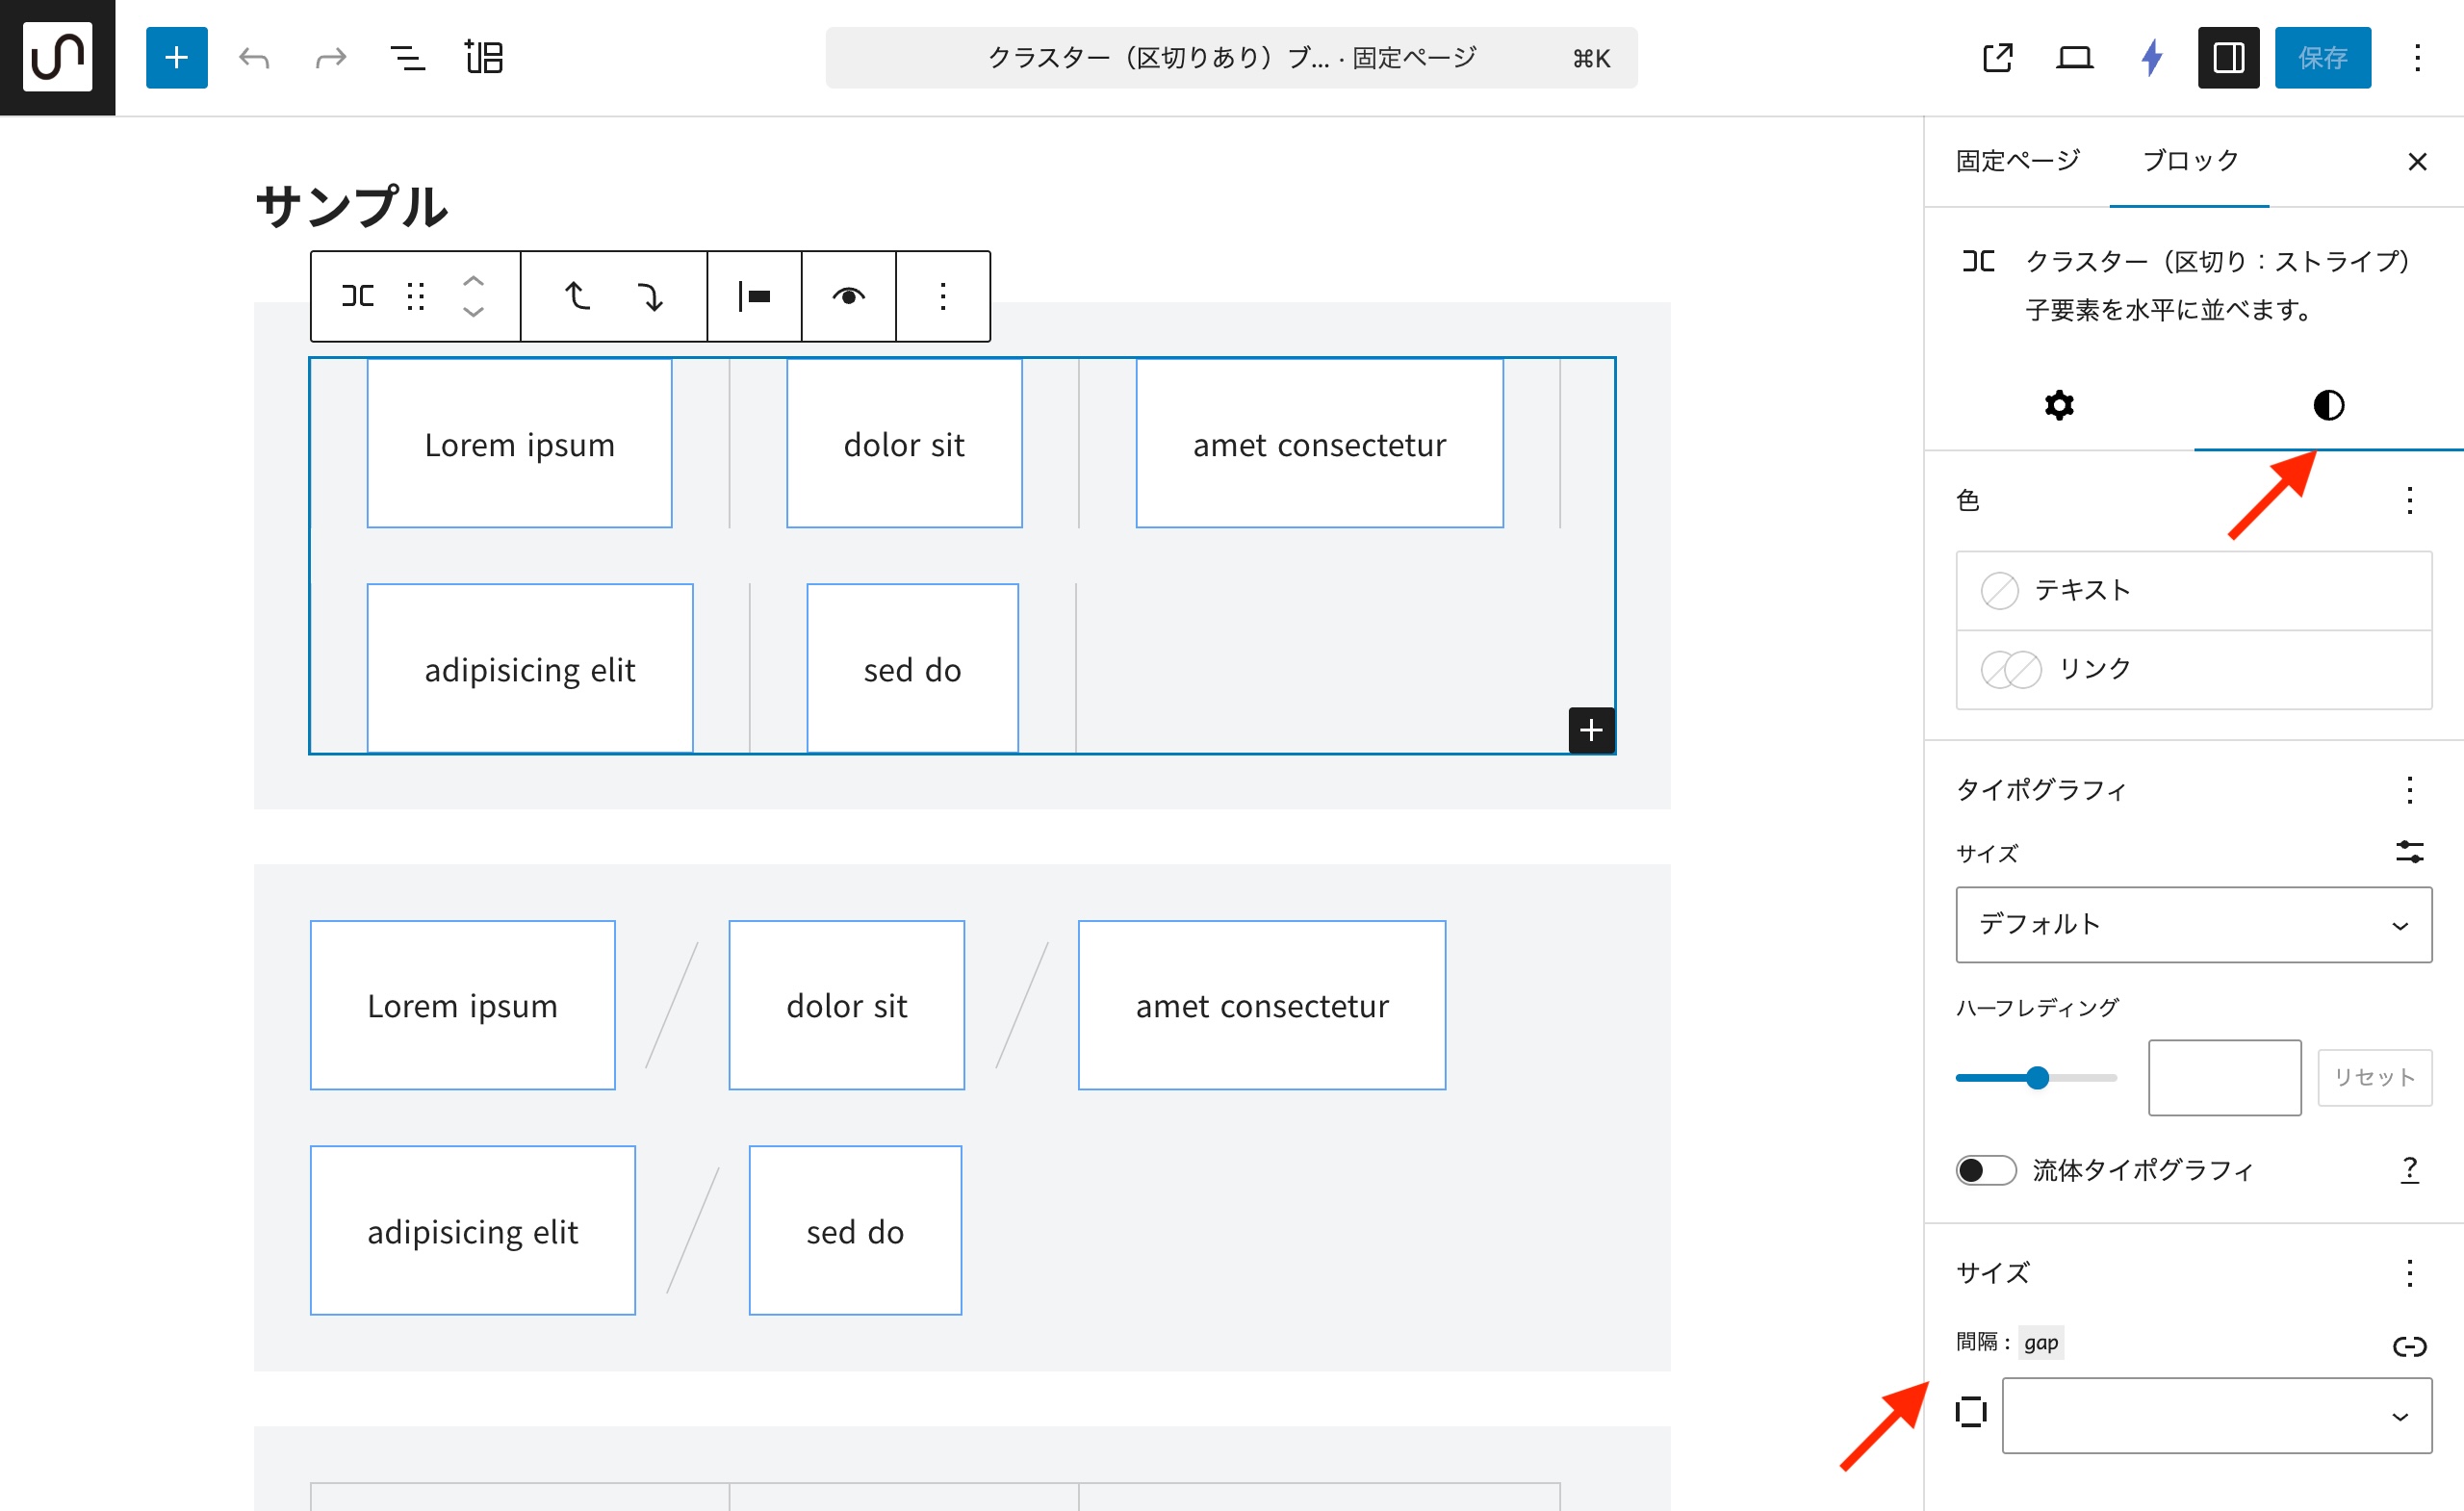Click the justify items alignment icon
The height and width of the screenshot is (1511, 2464).
click(x=754, y=296)
